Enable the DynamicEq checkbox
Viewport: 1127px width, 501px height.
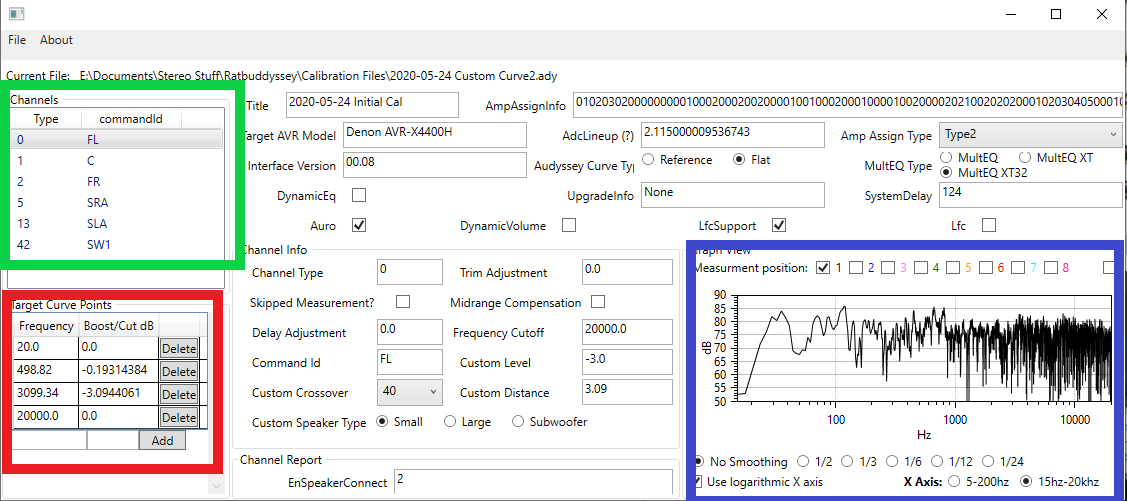pyautogui.click(x=359, y=196)
